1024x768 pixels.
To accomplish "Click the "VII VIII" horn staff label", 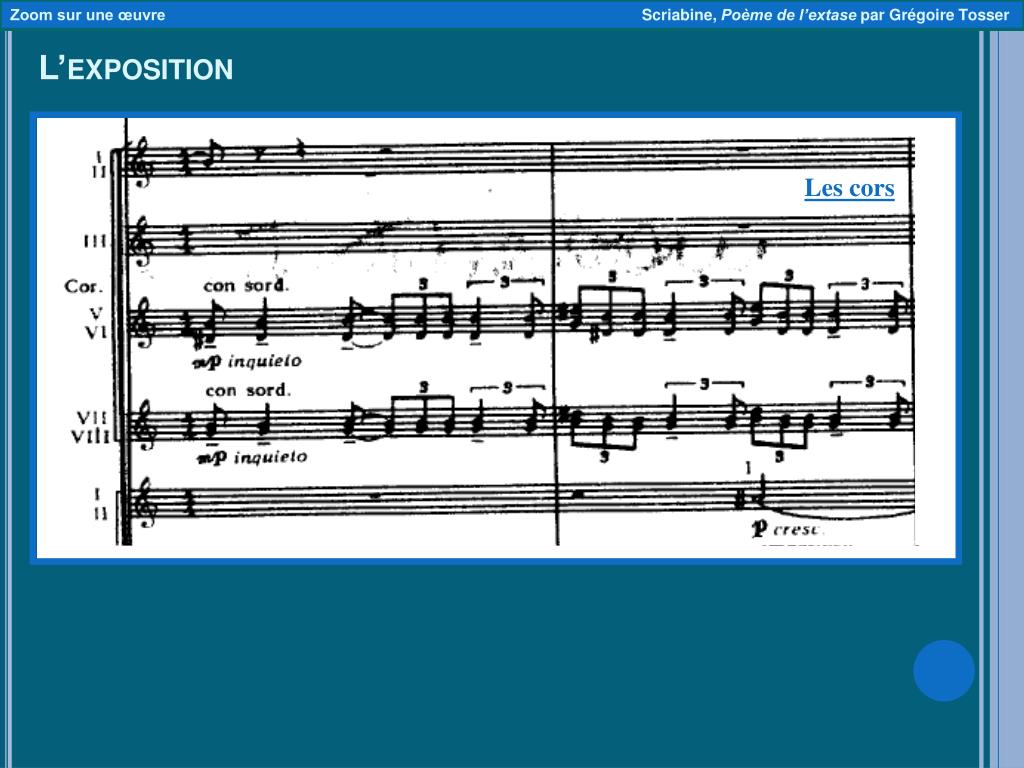I will pos(89,426).
